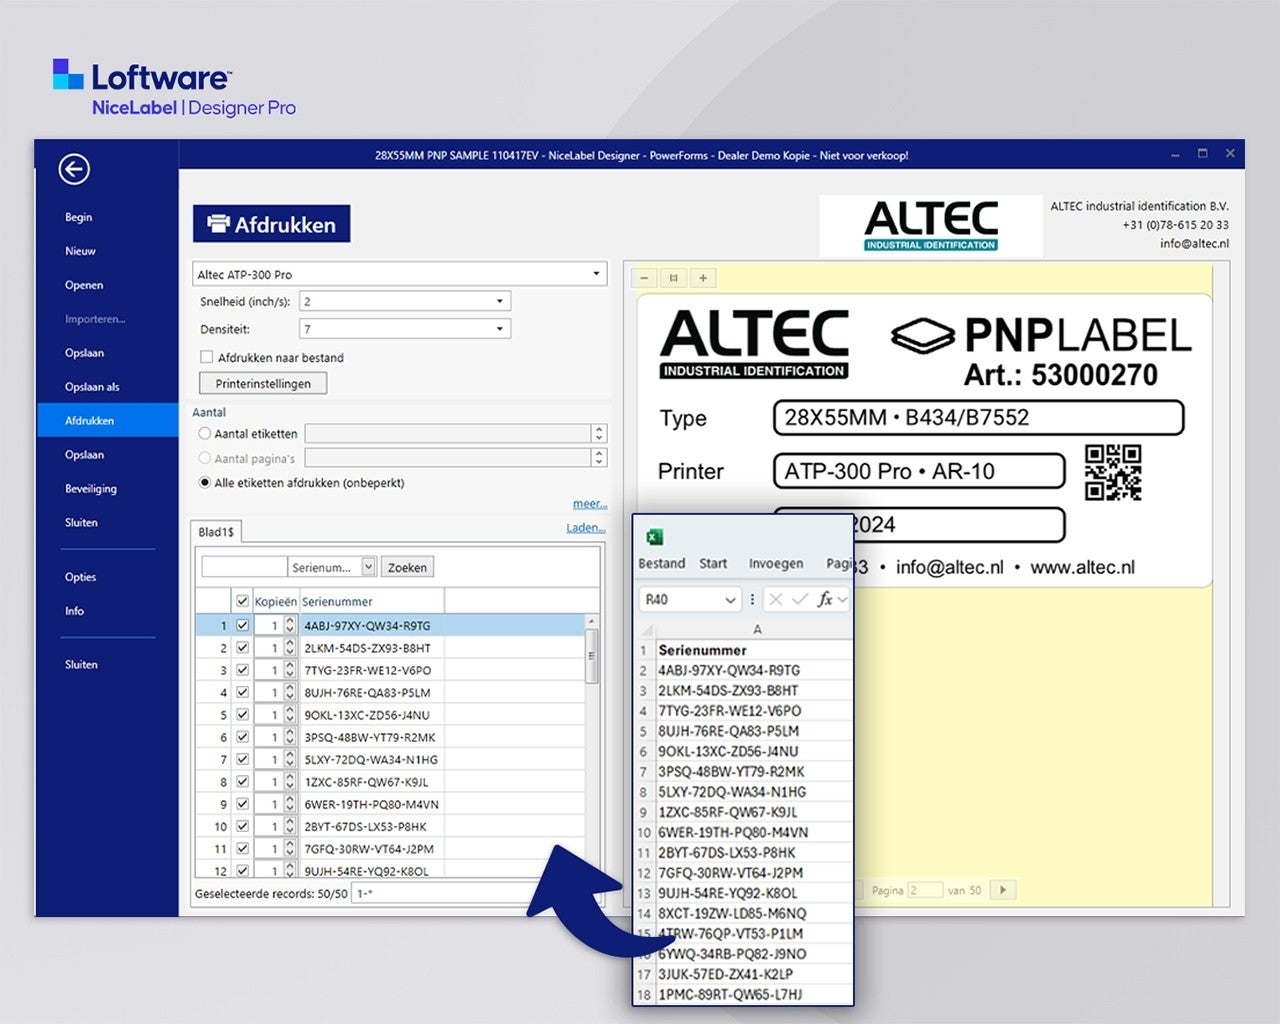Click the QR code on label preview
Viewport: 1280px width, 1024px height.
click(1113, 472)
